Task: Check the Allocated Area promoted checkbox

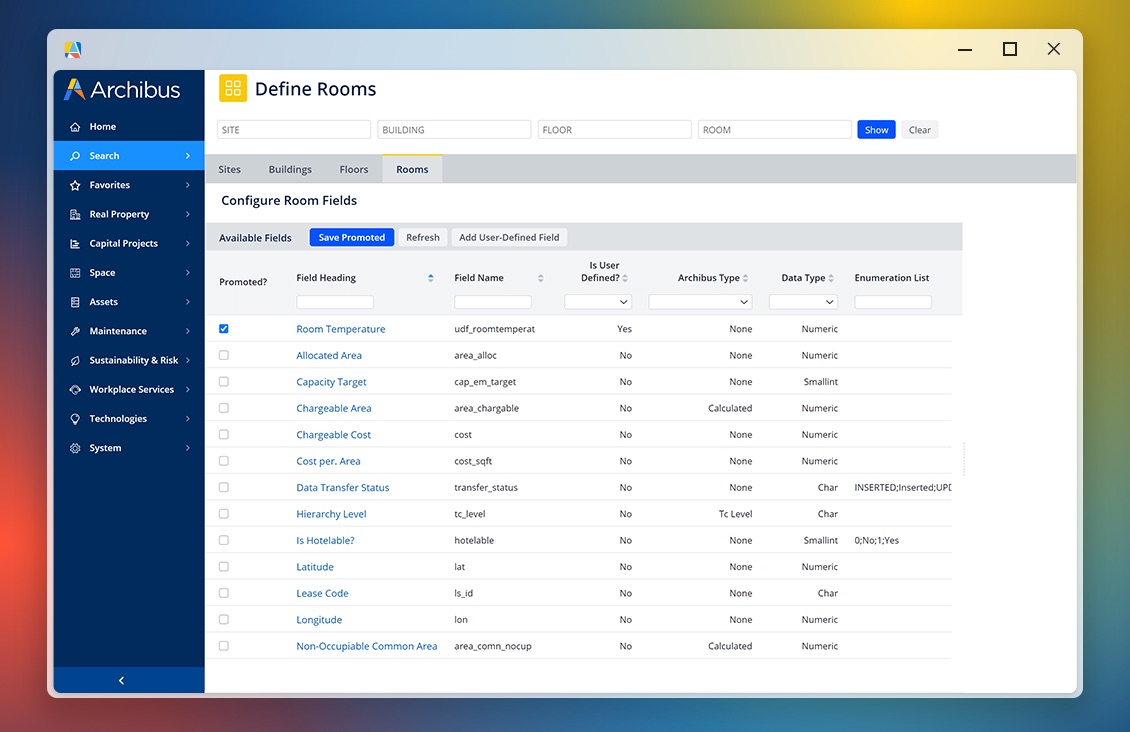Action: pyautogui.click(x=224, y=355)
